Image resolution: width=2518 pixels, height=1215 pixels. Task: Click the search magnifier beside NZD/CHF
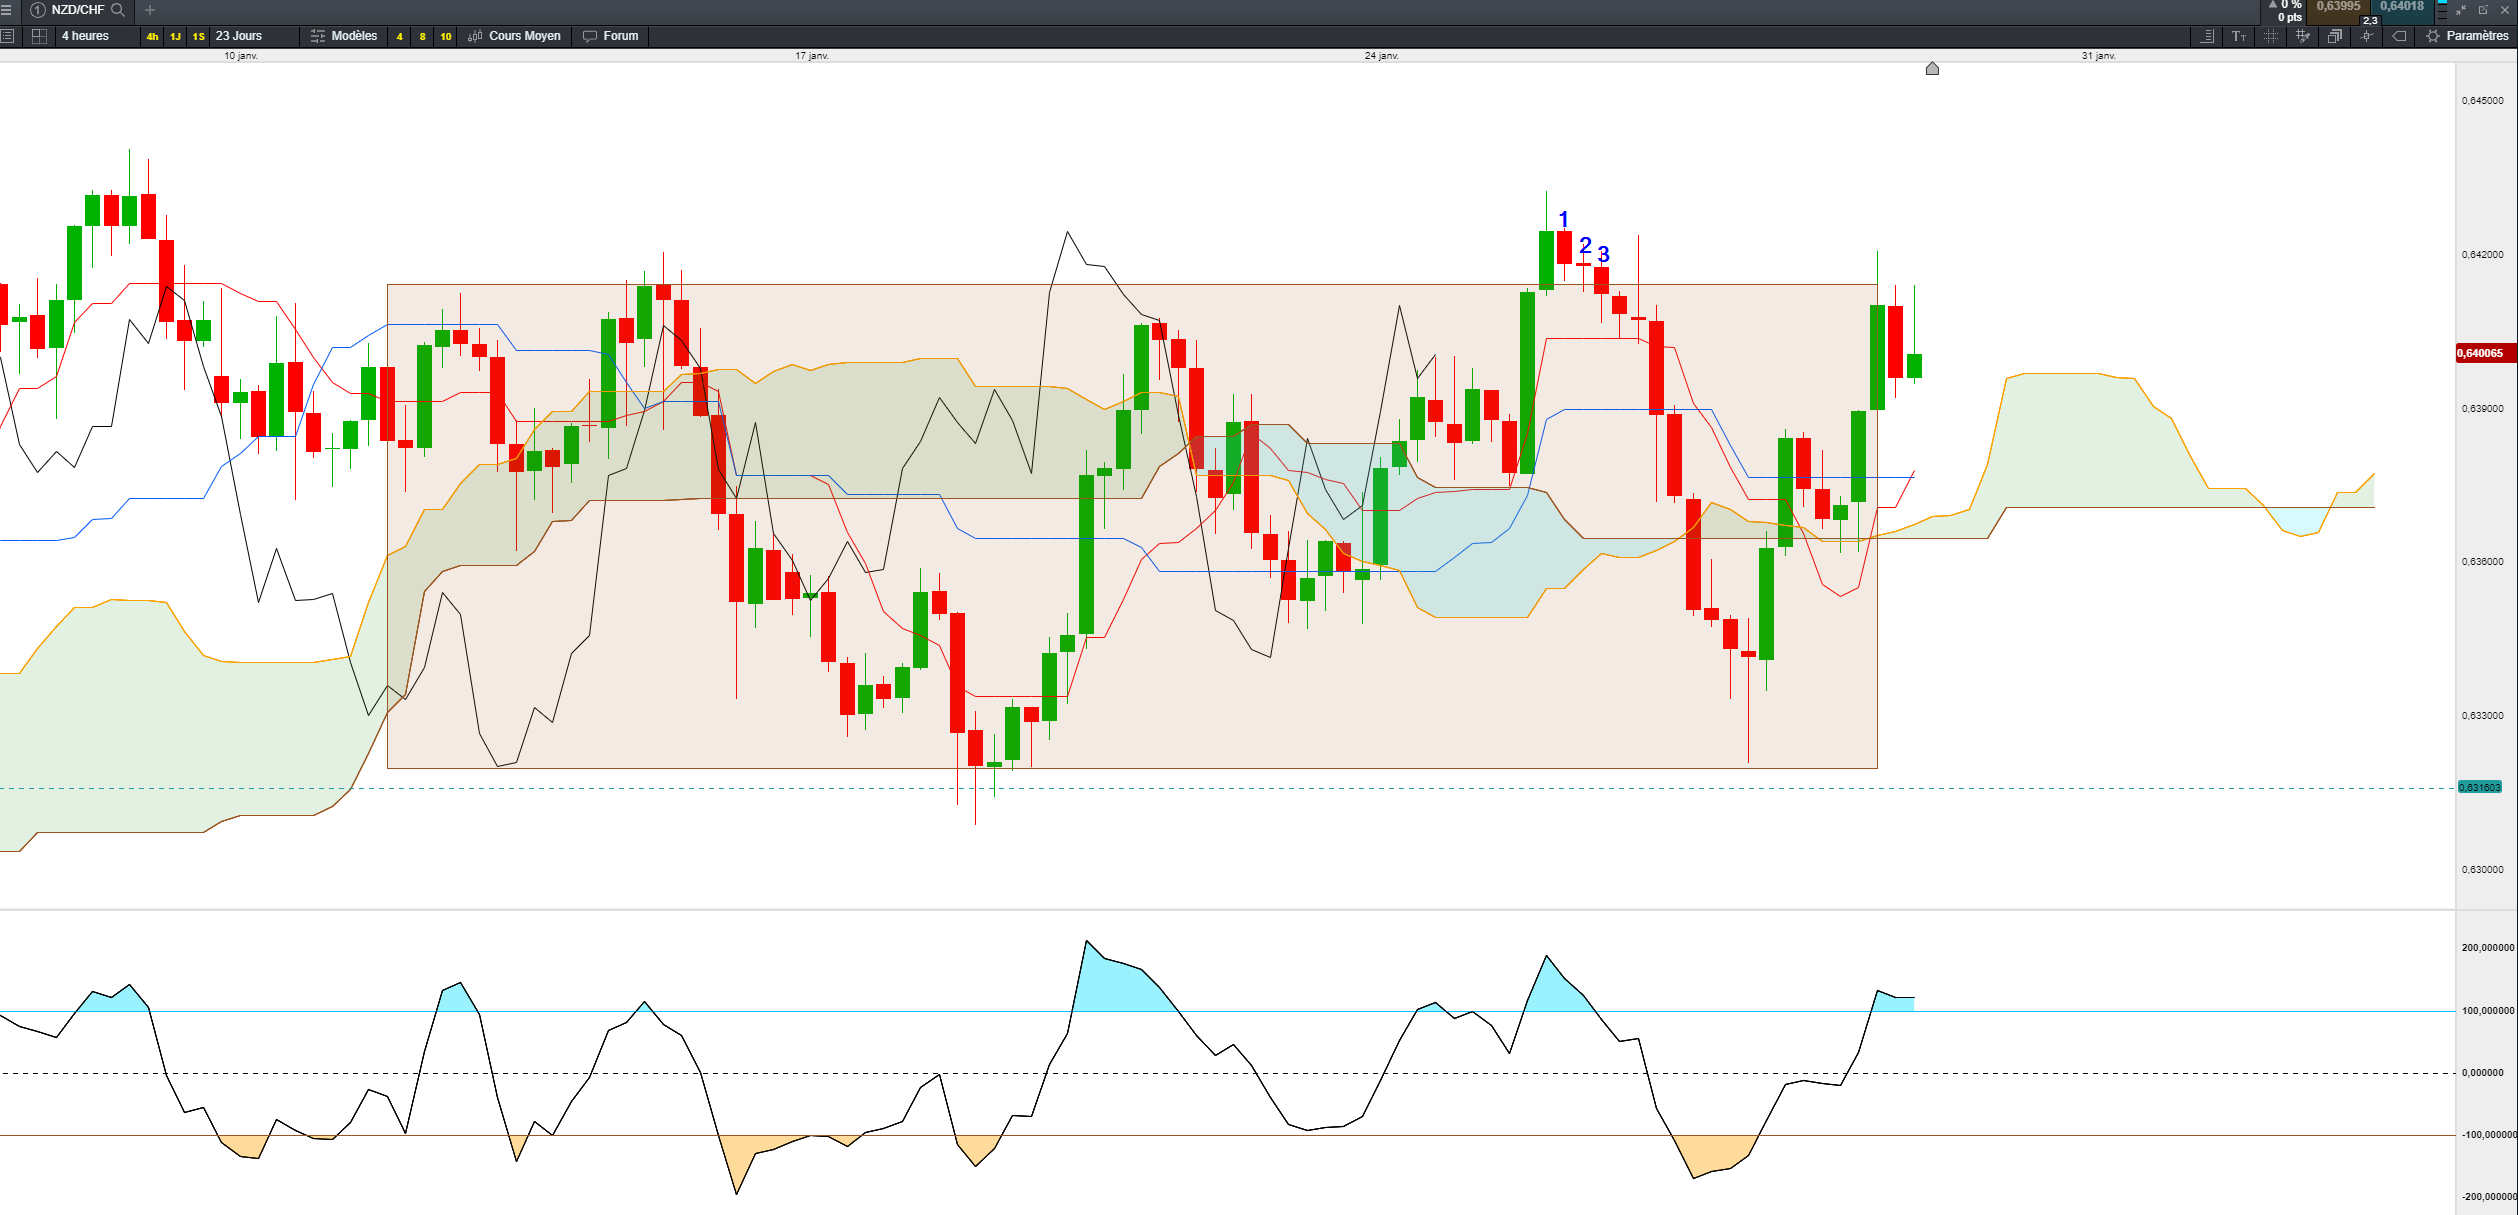[x=118, y=10]
